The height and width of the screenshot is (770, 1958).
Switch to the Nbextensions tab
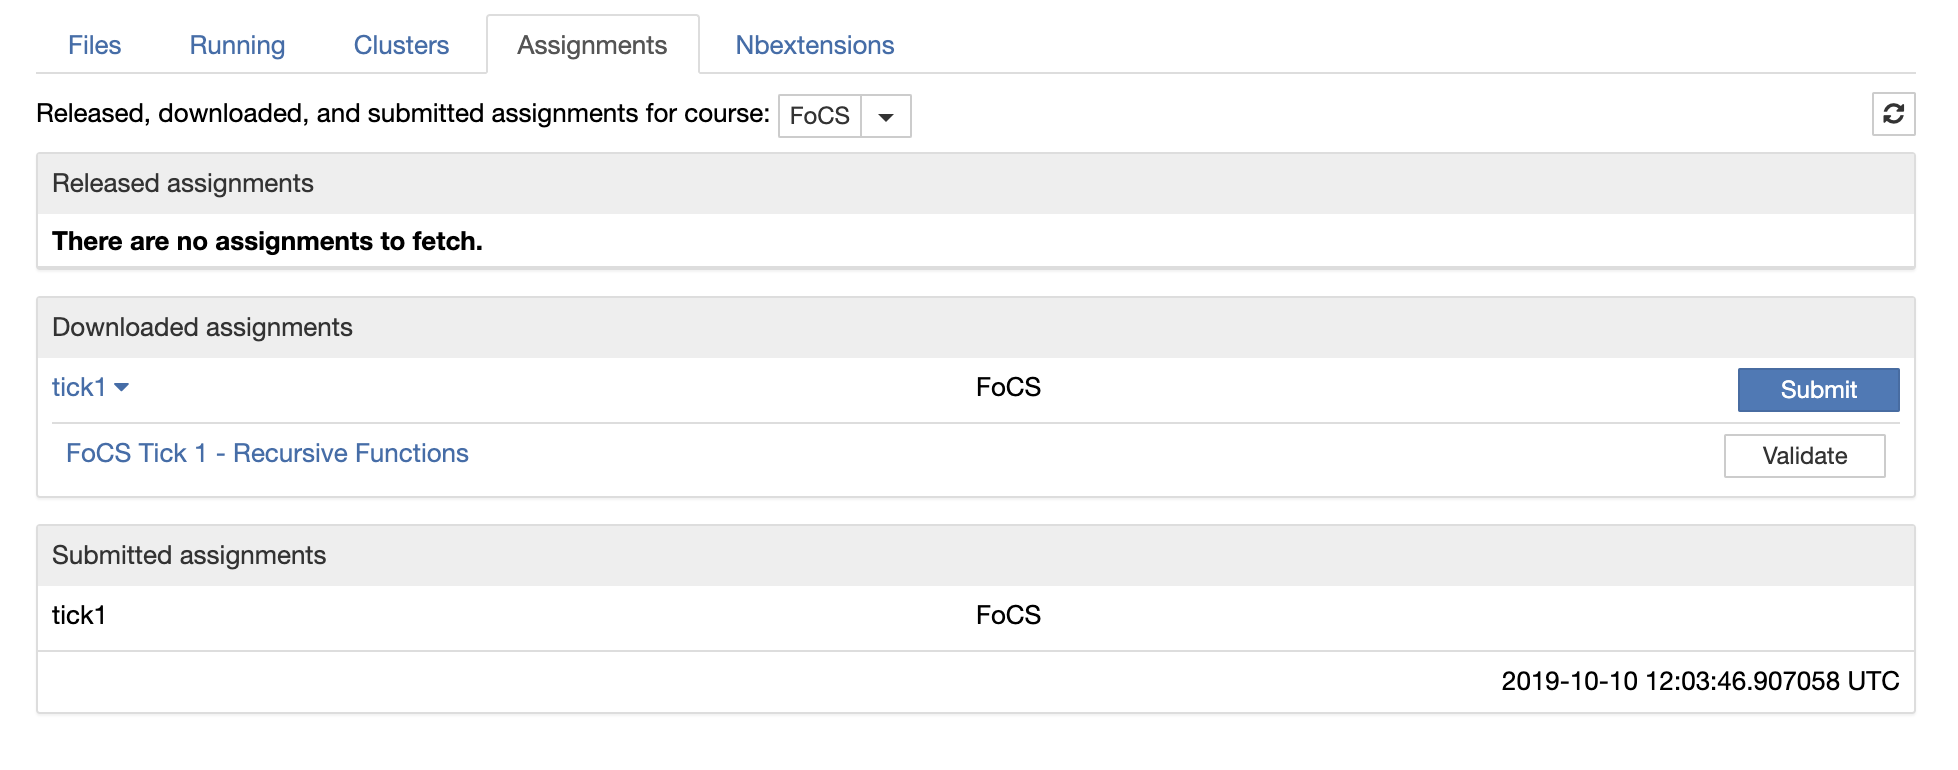point(814,45)
